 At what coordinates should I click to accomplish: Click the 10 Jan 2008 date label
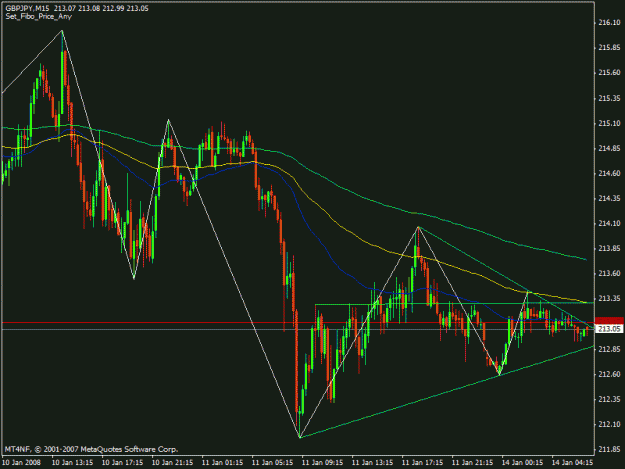(21, 463)
